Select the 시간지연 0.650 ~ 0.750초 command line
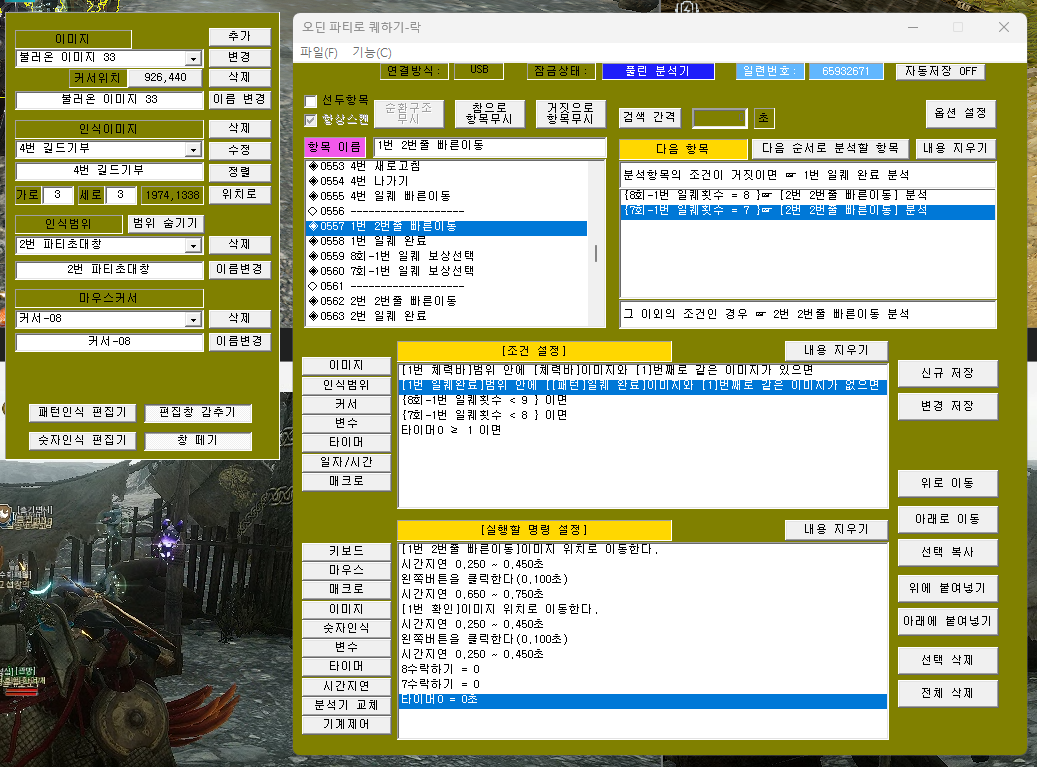Image resolution: width=1037 pixels, height=767 pixels. tap(472, 592)
